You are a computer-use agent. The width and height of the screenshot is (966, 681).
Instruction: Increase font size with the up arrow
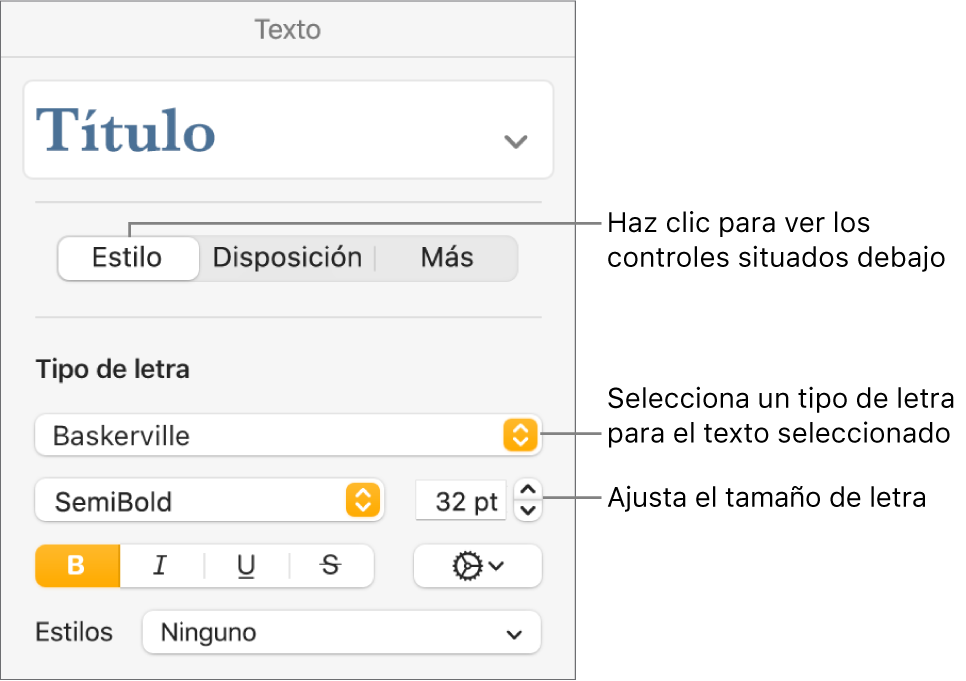[x=528, y=490]
